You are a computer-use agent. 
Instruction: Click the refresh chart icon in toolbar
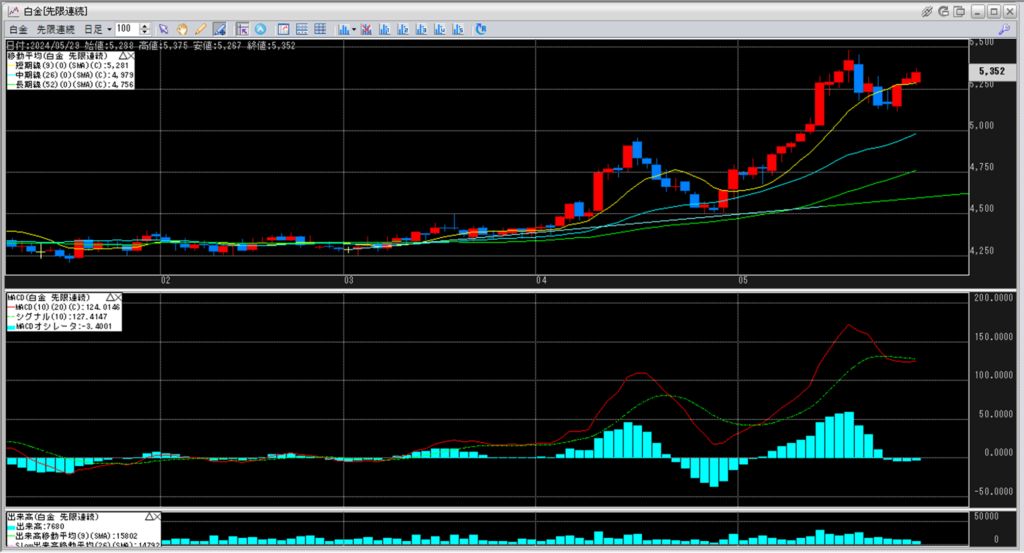[481, 30]
